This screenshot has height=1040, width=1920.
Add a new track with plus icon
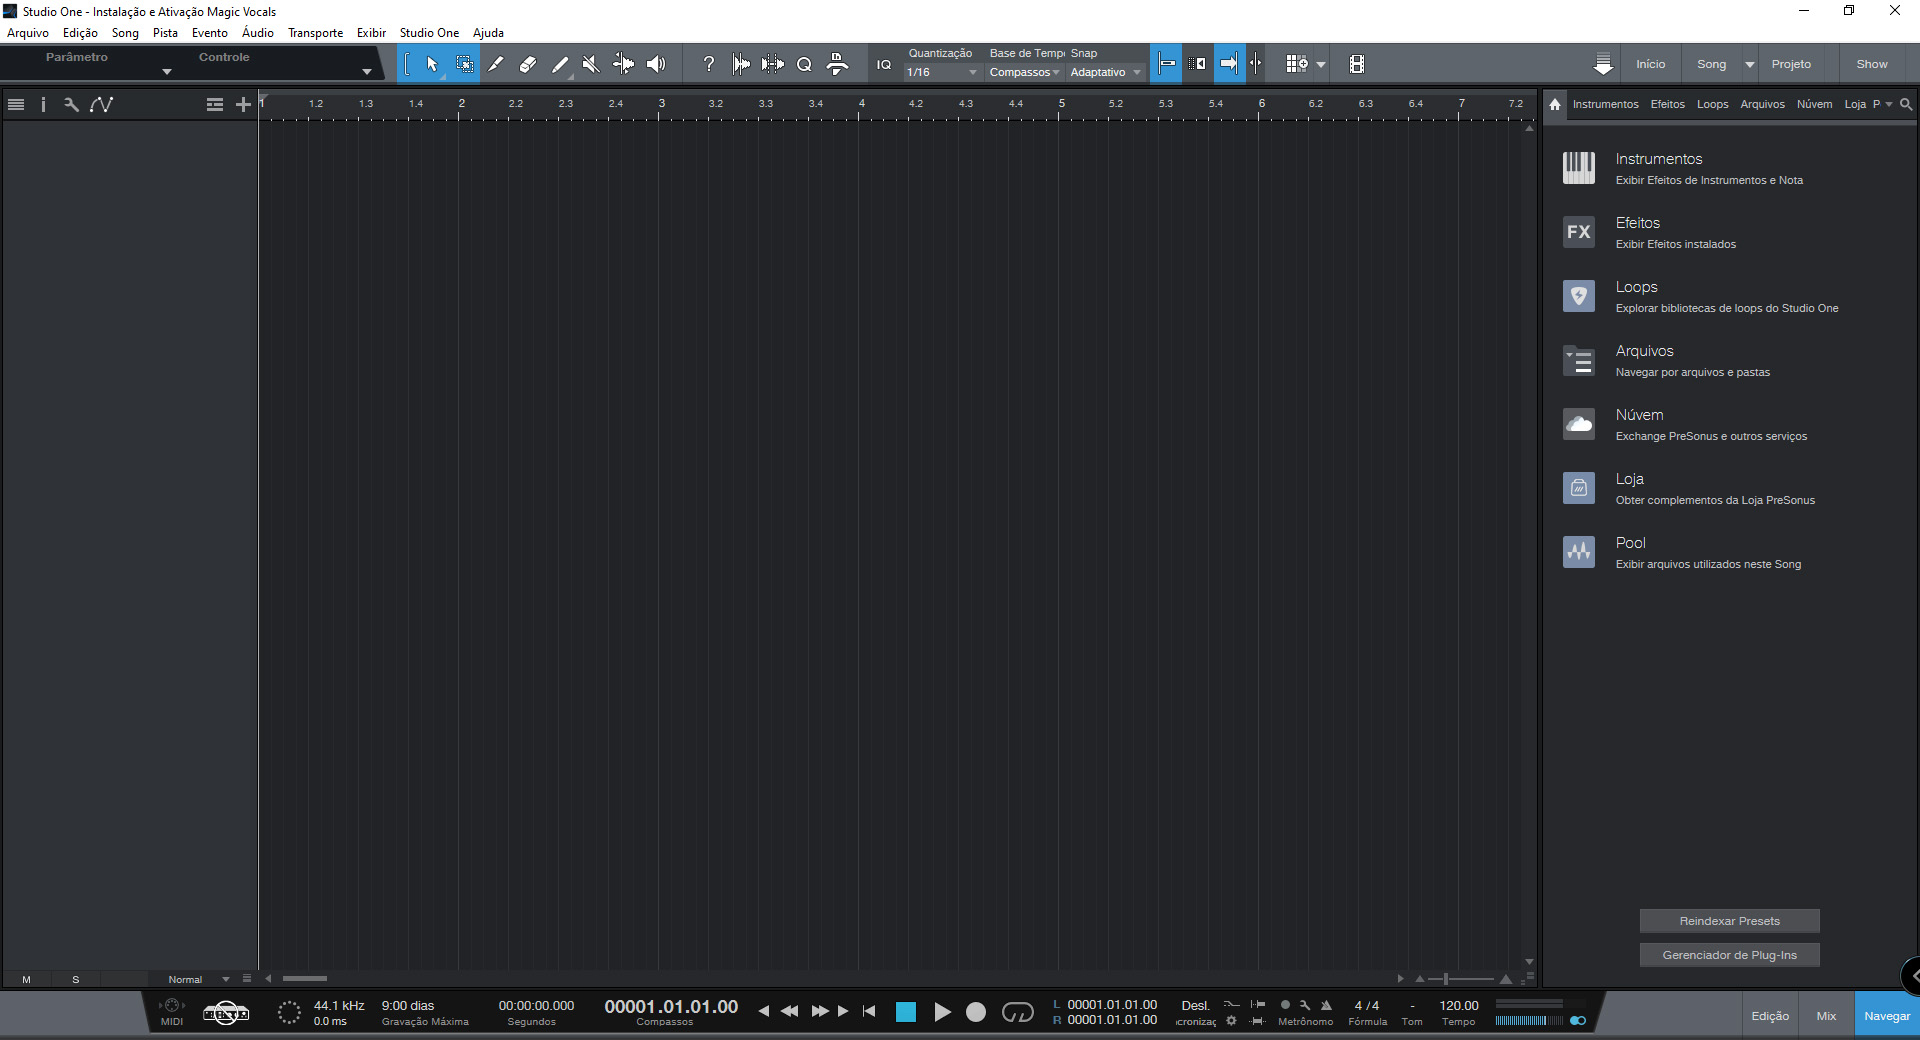tap(243, 104)
